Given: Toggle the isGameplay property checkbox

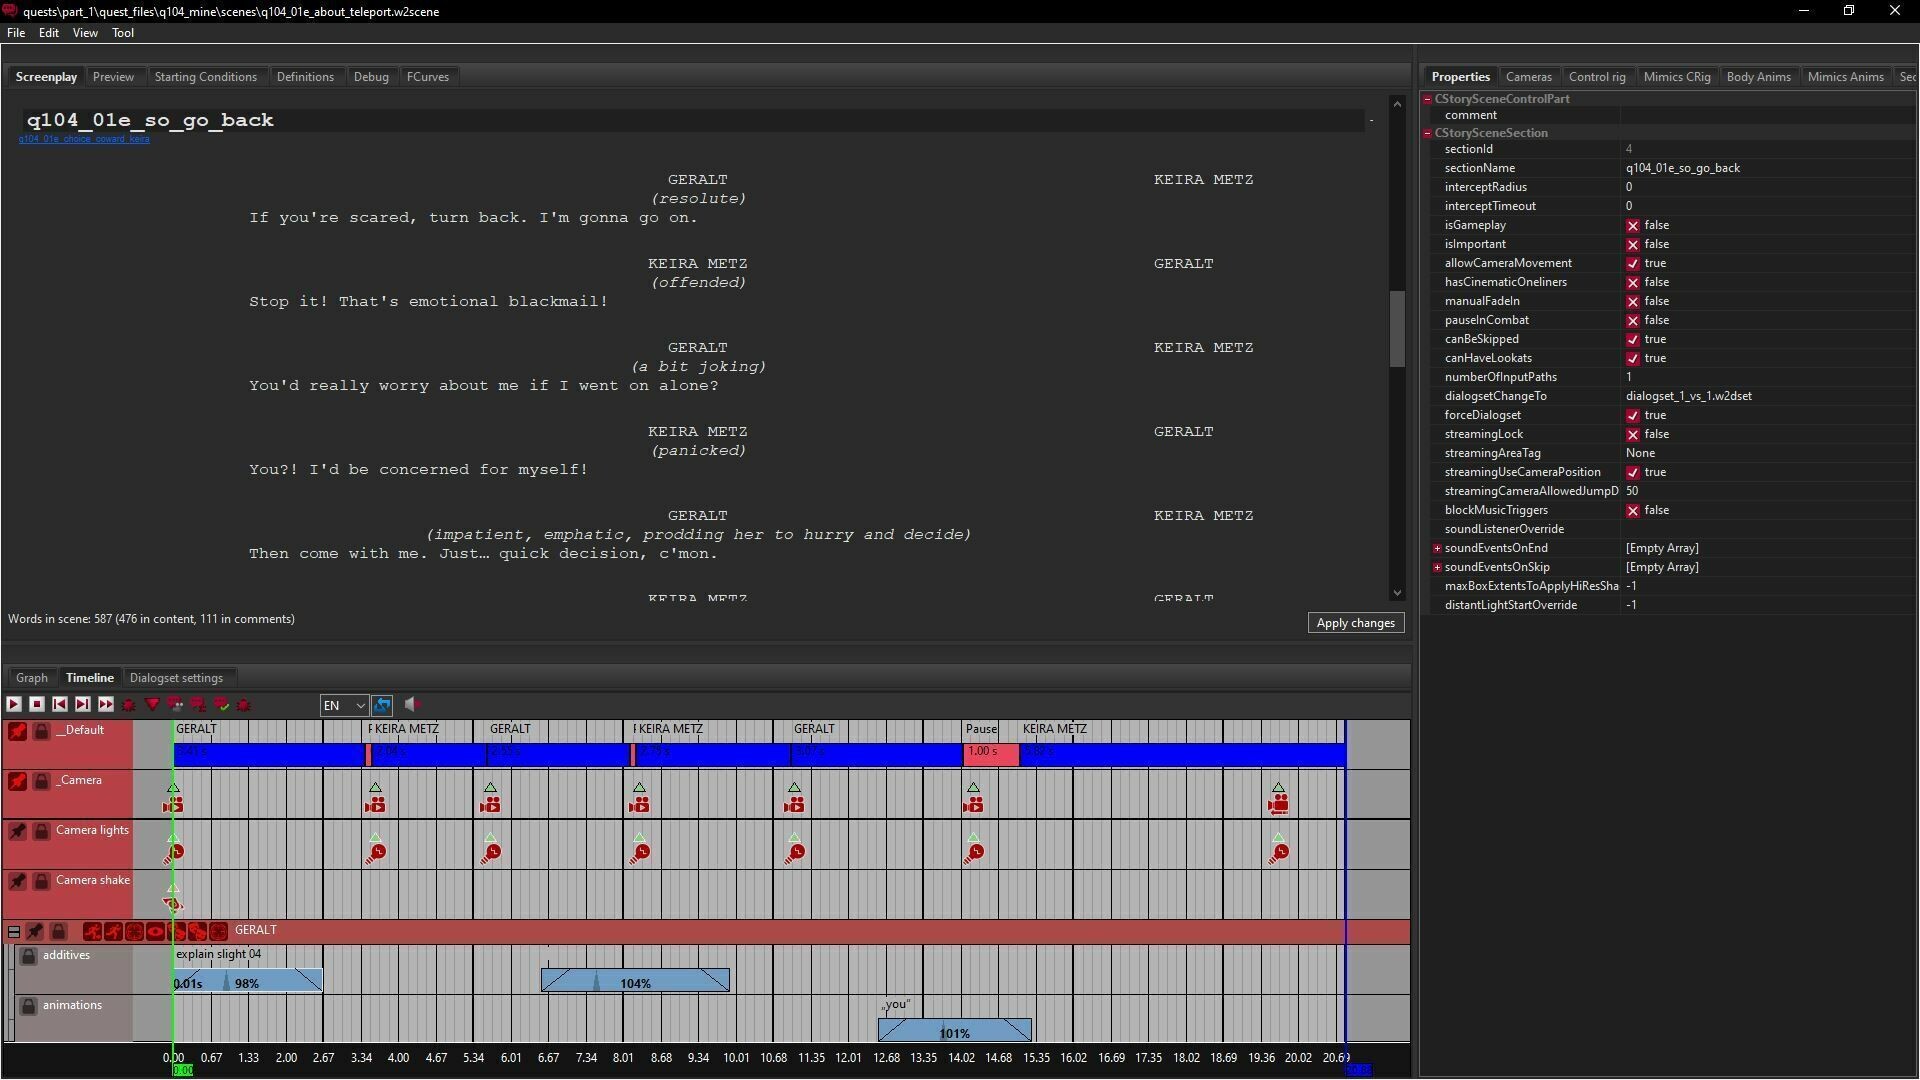Looking at the screenshot, I should [x=1634, y=225].
